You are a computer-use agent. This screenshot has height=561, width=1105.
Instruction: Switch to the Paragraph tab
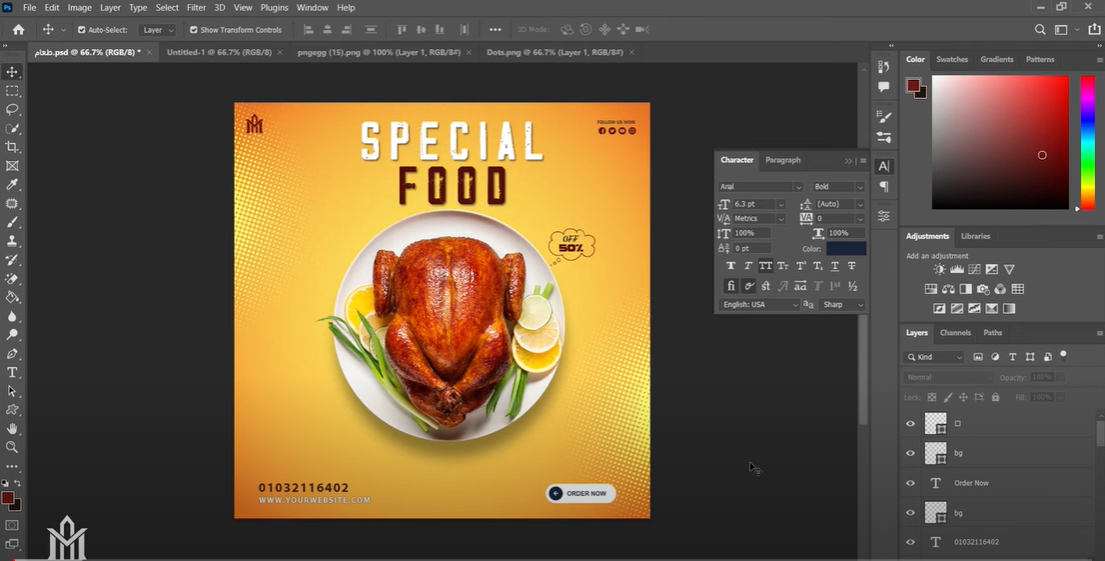[x=783, y=160]
